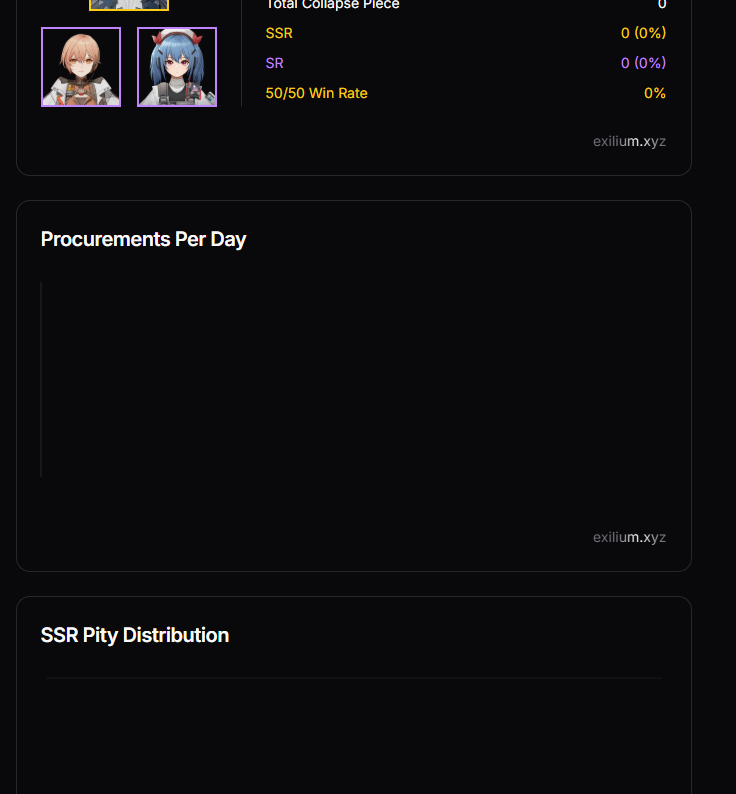
Task: Click the blue-haired character portrait
Action: [177, 67]
